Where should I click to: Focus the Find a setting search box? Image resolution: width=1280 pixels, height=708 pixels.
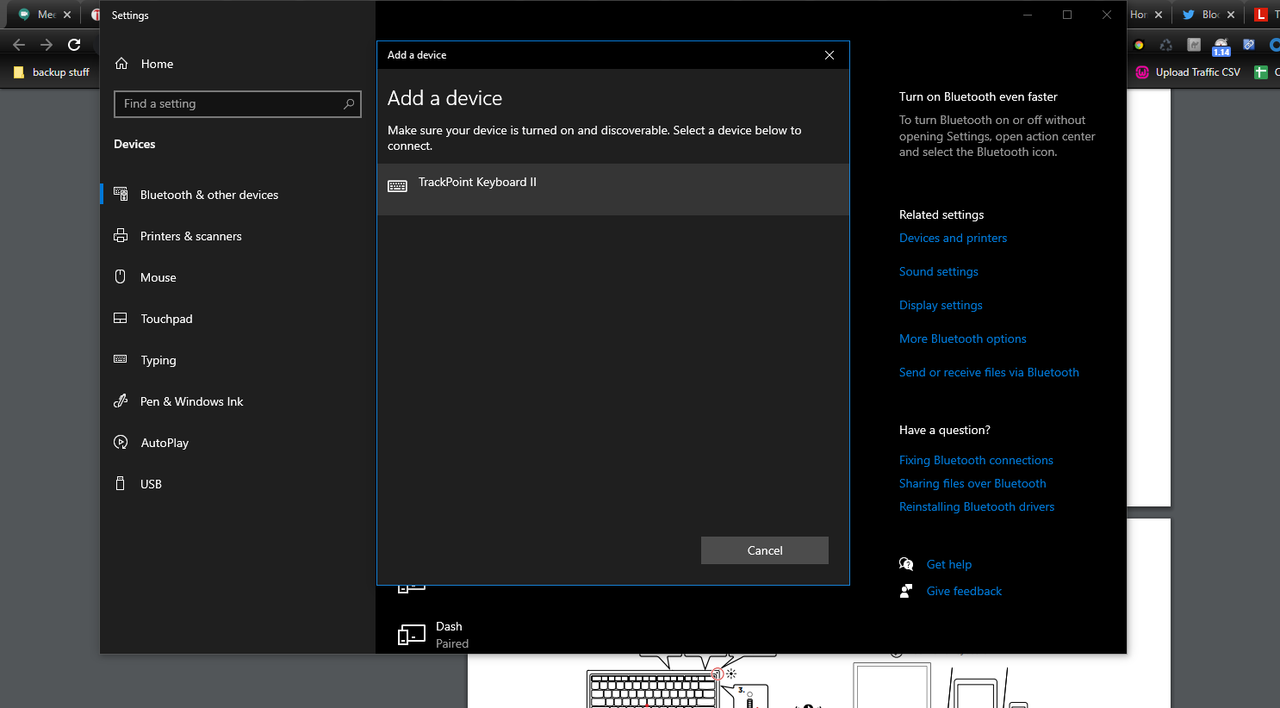point(240,104)
